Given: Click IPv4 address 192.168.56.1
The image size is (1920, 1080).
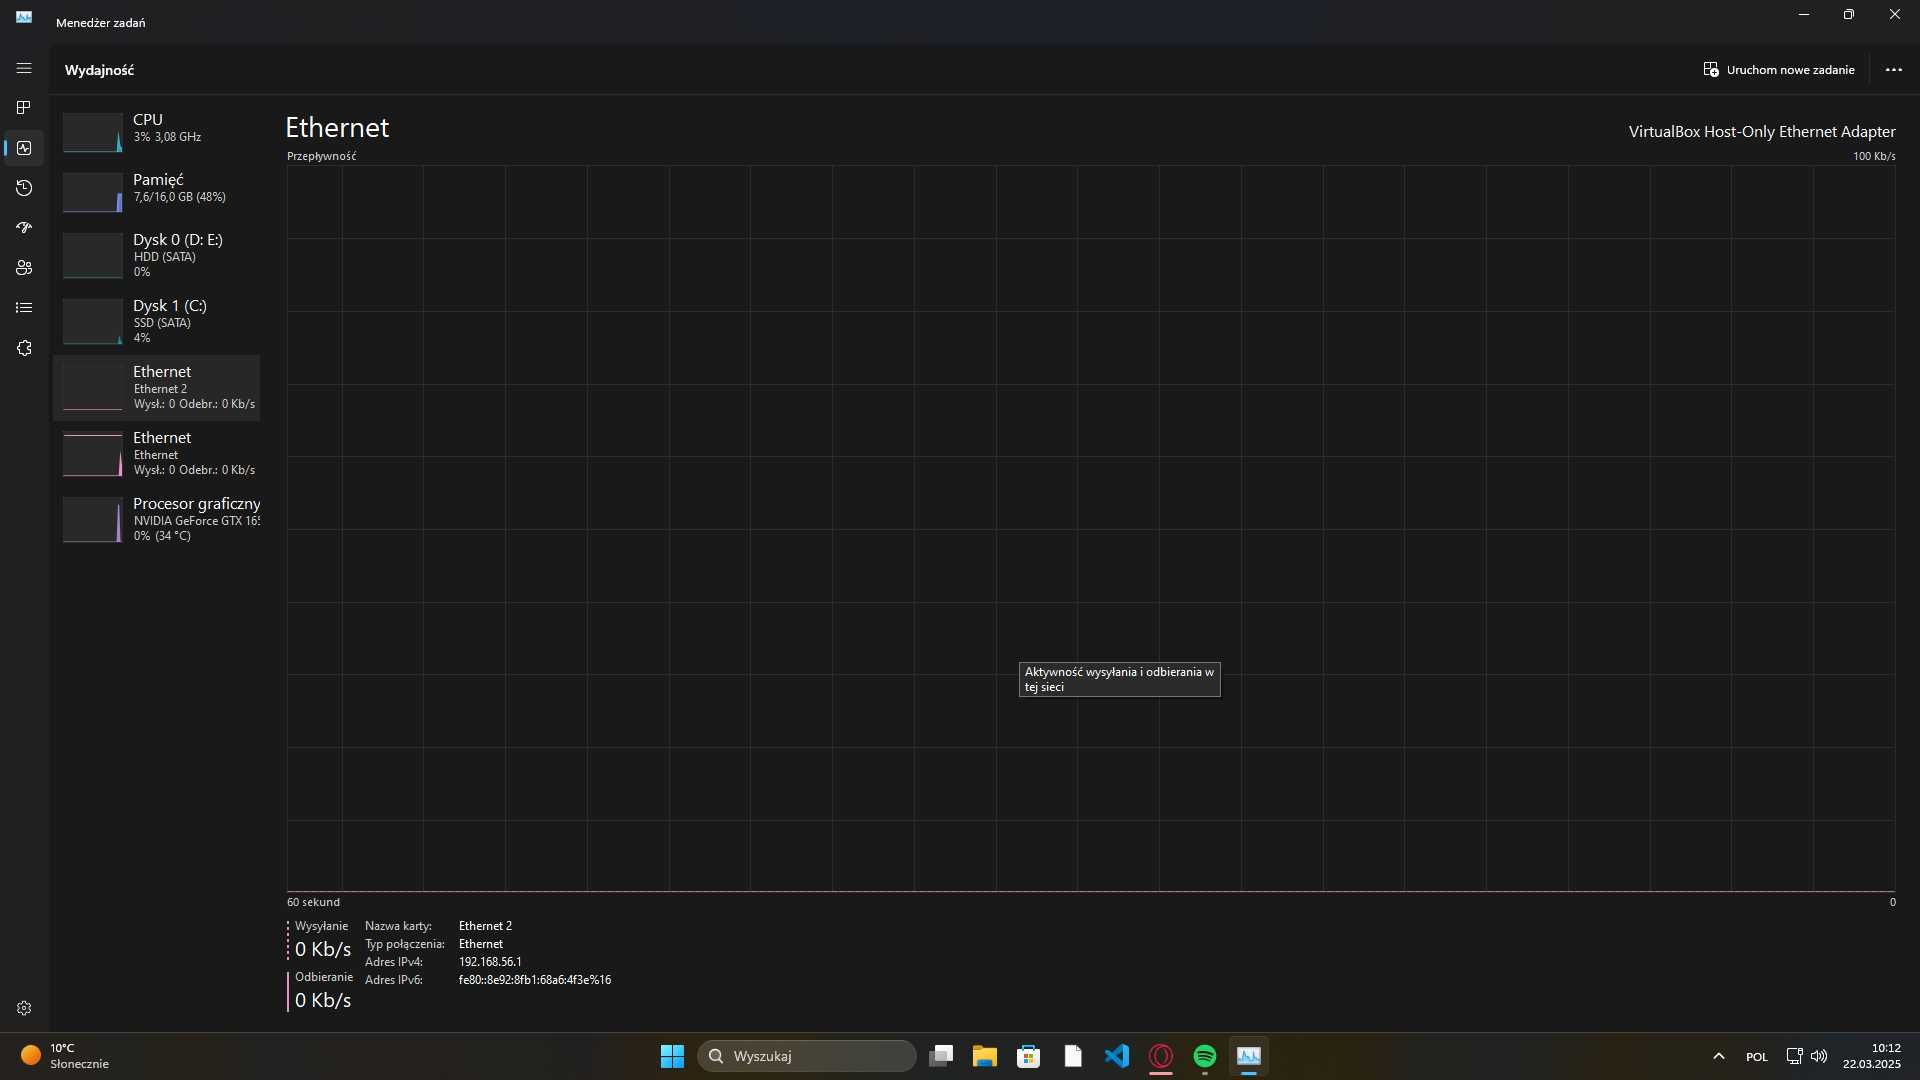Looking at the screenshot, I should (490, 962).
